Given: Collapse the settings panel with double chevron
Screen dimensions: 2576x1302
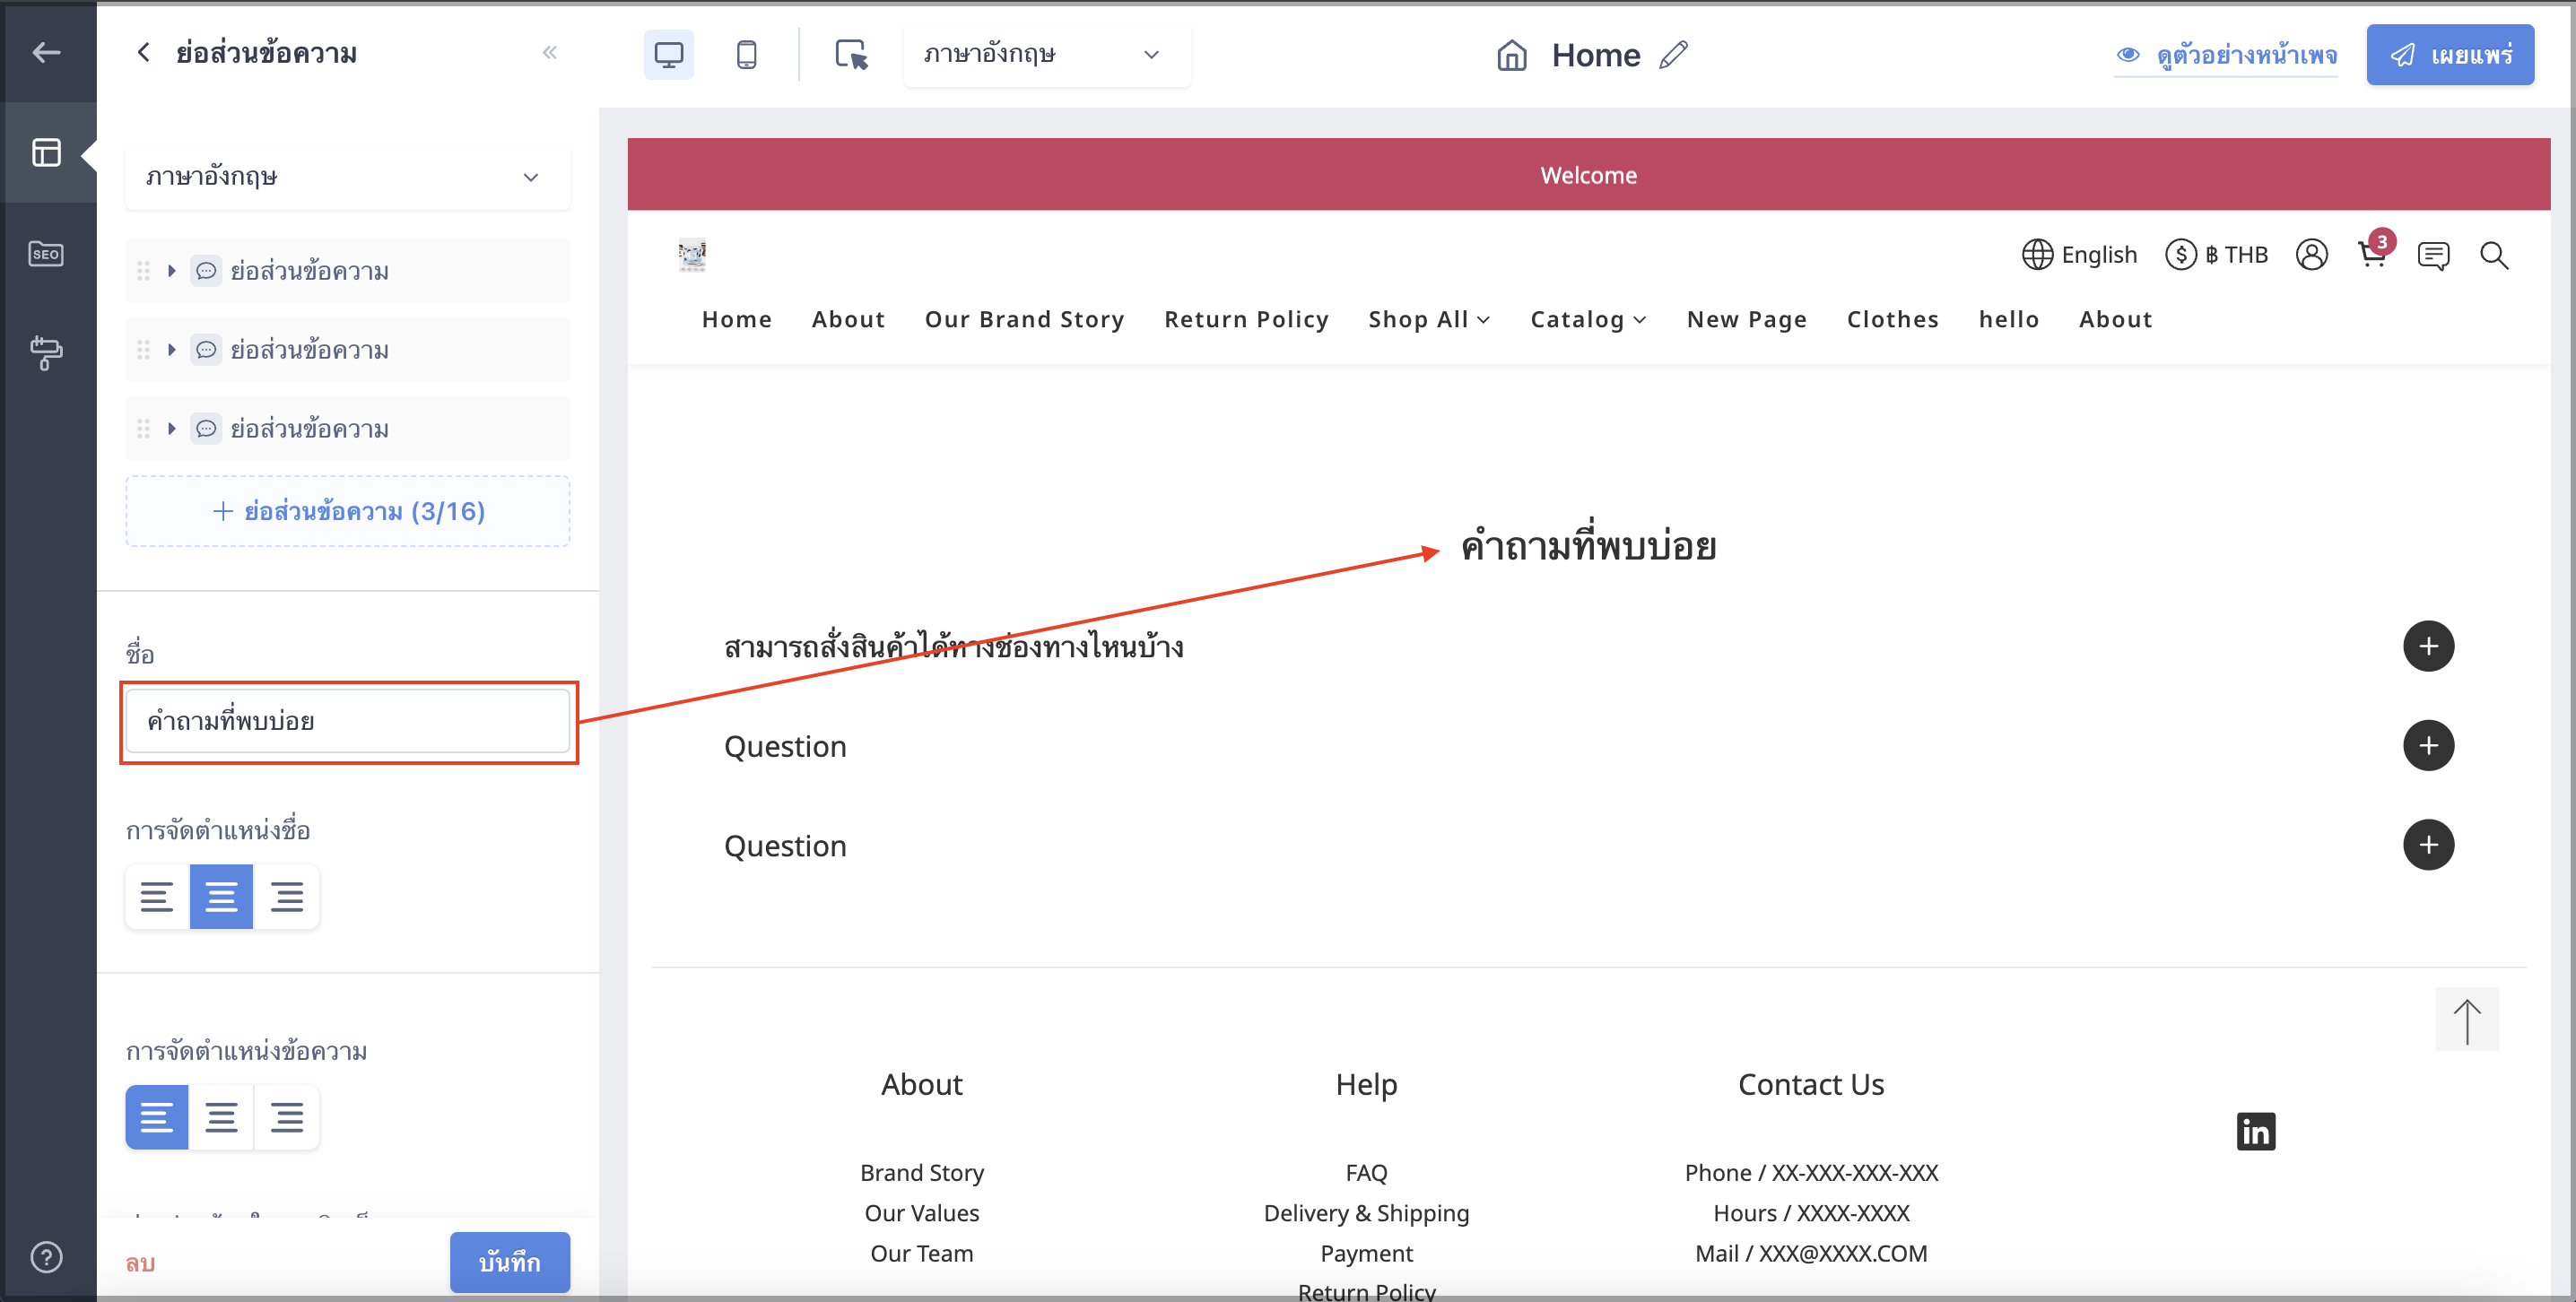Looking at the screenshot, I should click(x=549, y=52).
